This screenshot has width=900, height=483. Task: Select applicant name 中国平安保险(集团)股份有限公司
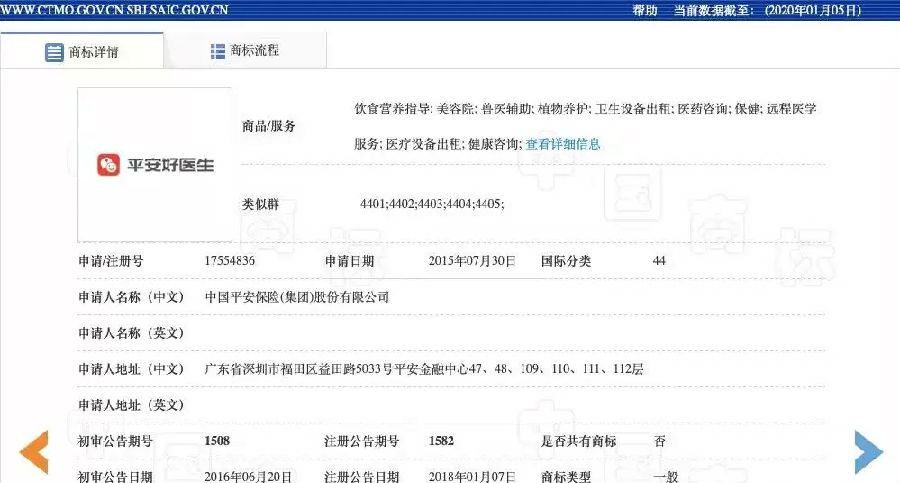pos(297,297)
